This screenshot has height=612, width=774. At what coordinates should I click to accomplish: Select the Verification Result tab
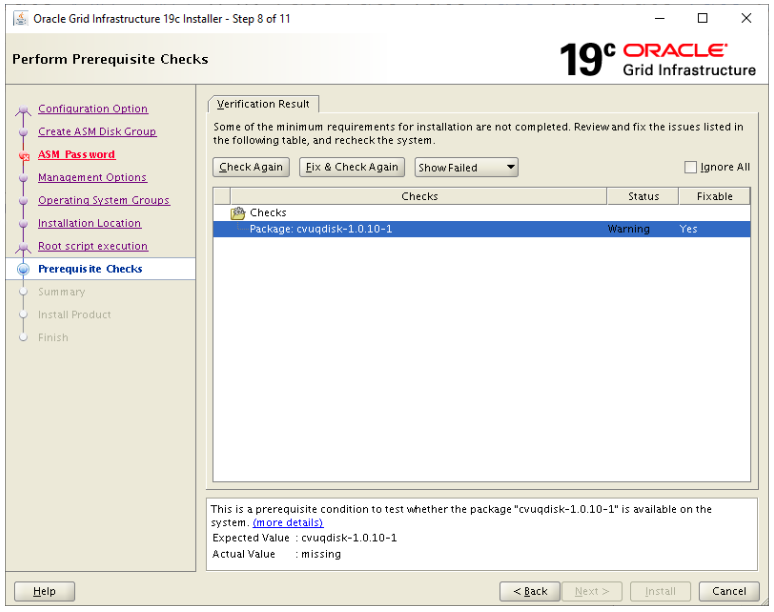tap(263, 104)
